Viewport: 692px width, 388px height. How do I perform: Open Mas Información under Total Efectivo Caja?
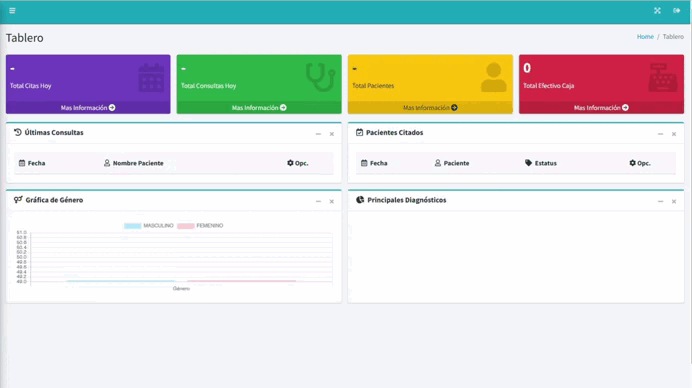tap(601, 108)
